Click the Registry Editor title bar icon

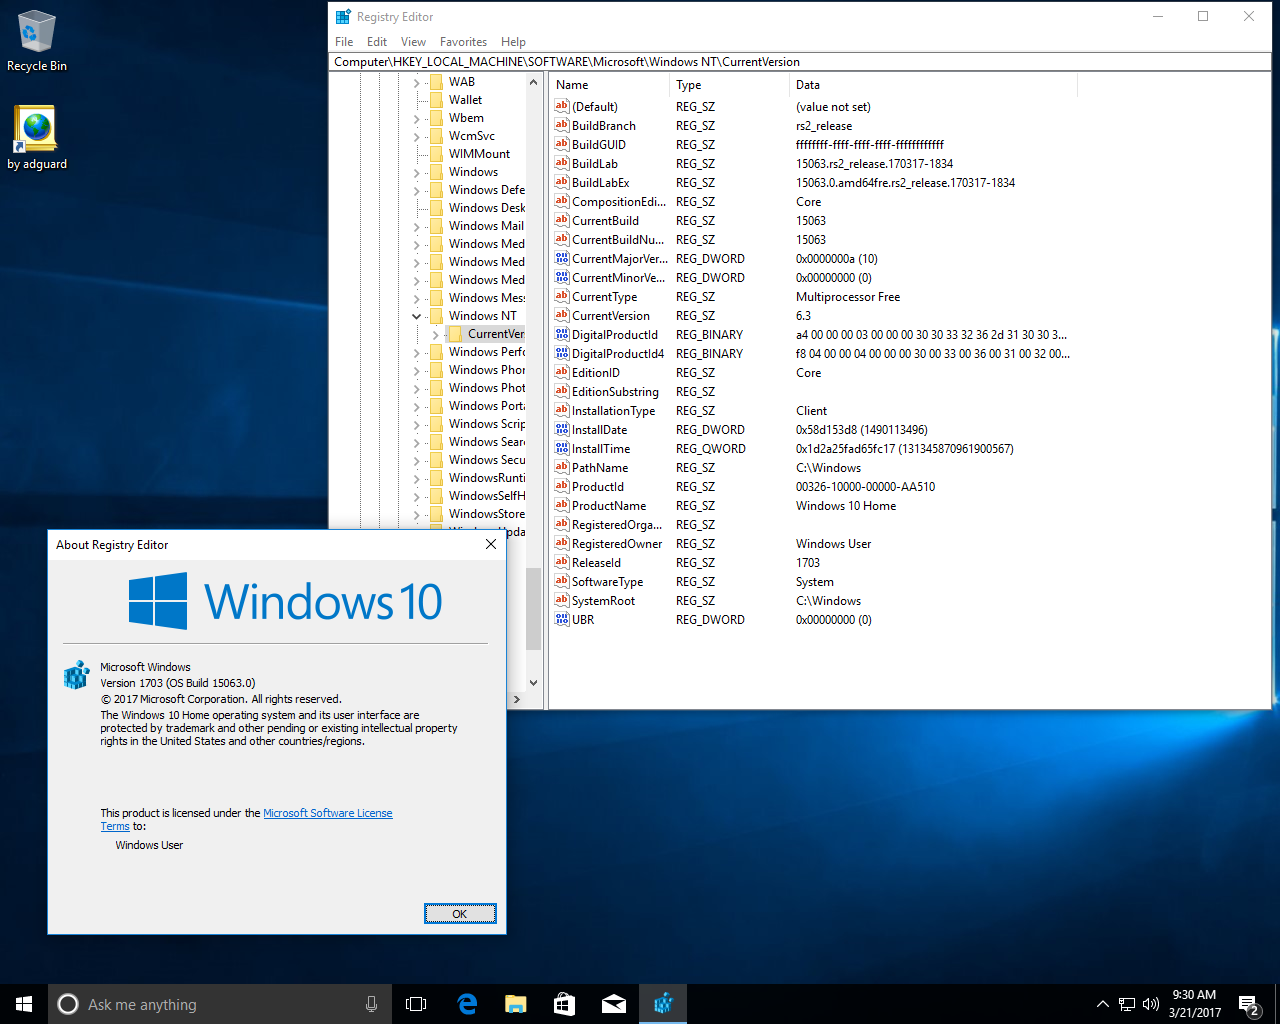pyautogui.click(x=343, y=16)
